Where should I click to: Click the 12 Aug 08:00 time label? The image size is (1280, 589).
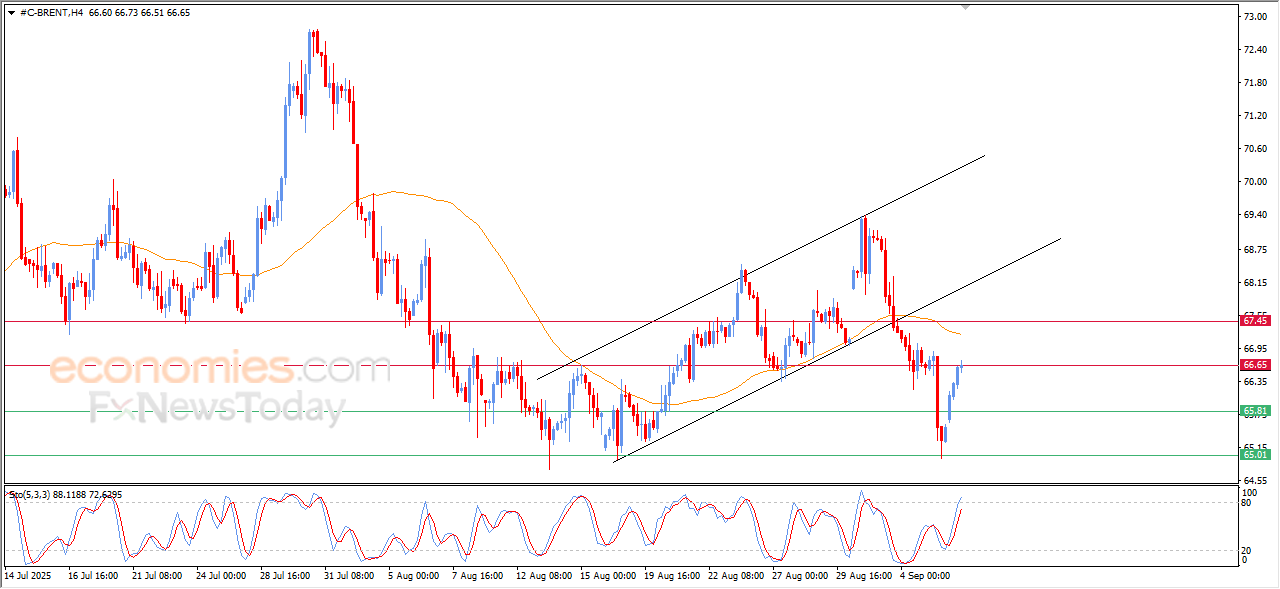543,576
